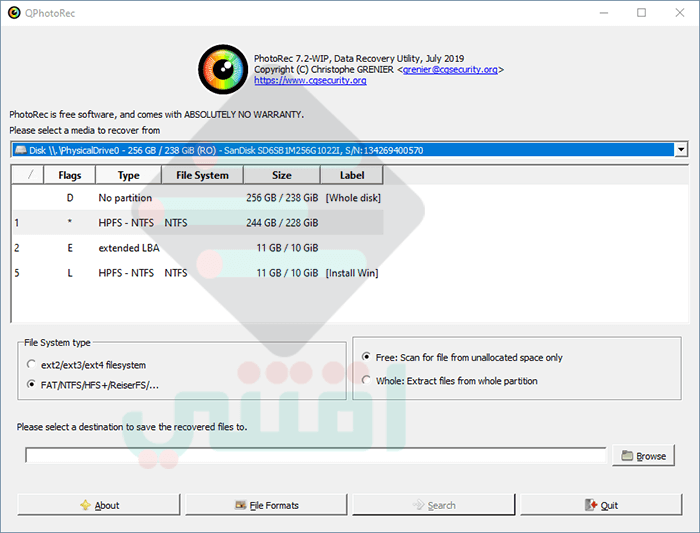This screenshot has height=533, width=700.
Task: Click the folder icon on Browse button
Action: 627,455
